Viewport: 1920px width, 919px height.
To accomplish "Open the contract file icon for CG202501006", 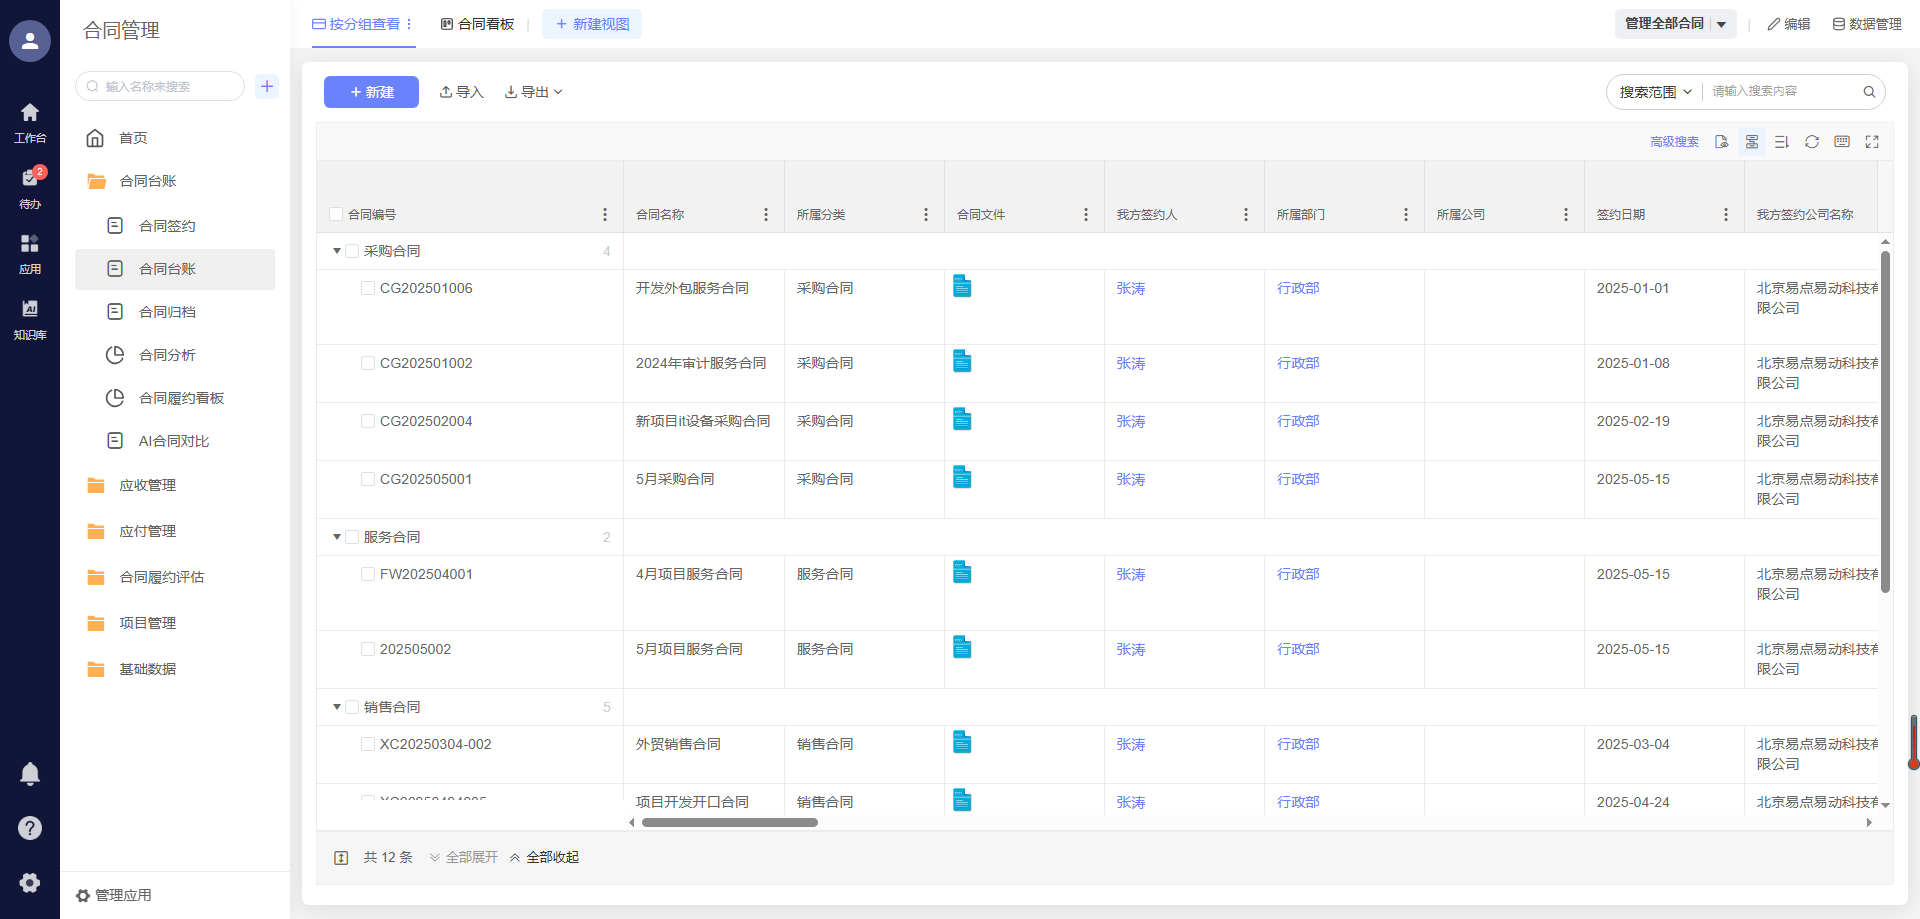I will [x=962, y=287].
